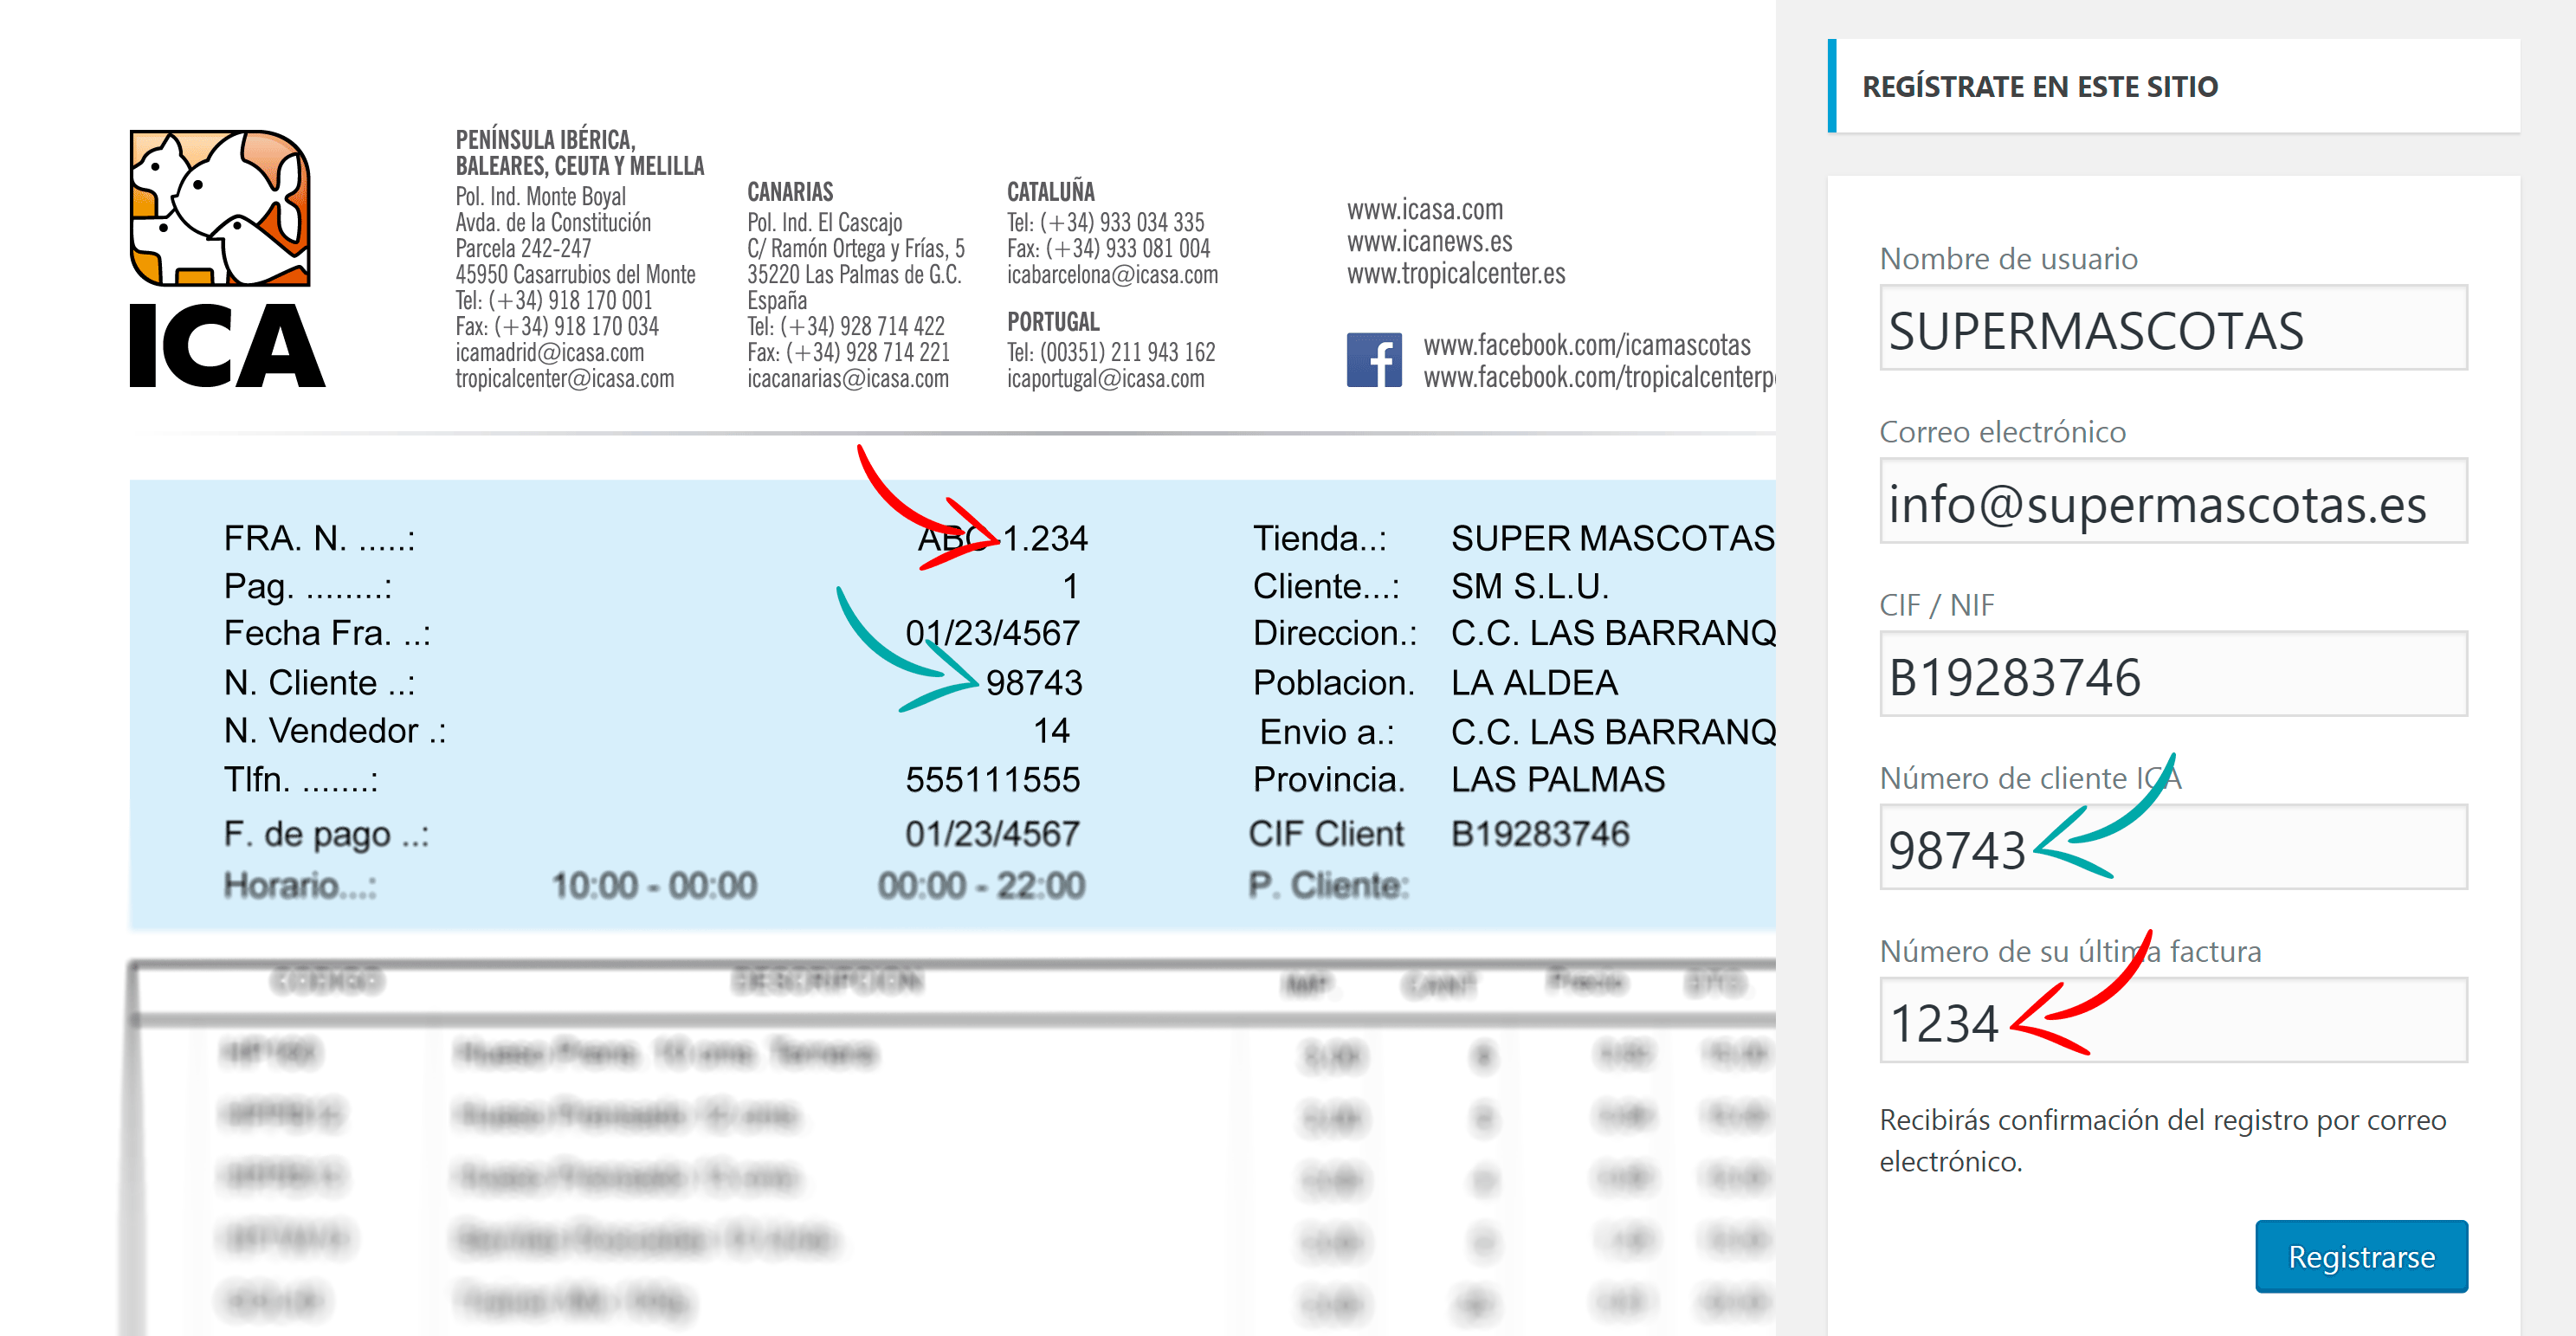
Task: Click the PORTUGAL heading
Action: (x=1053, y=322)
